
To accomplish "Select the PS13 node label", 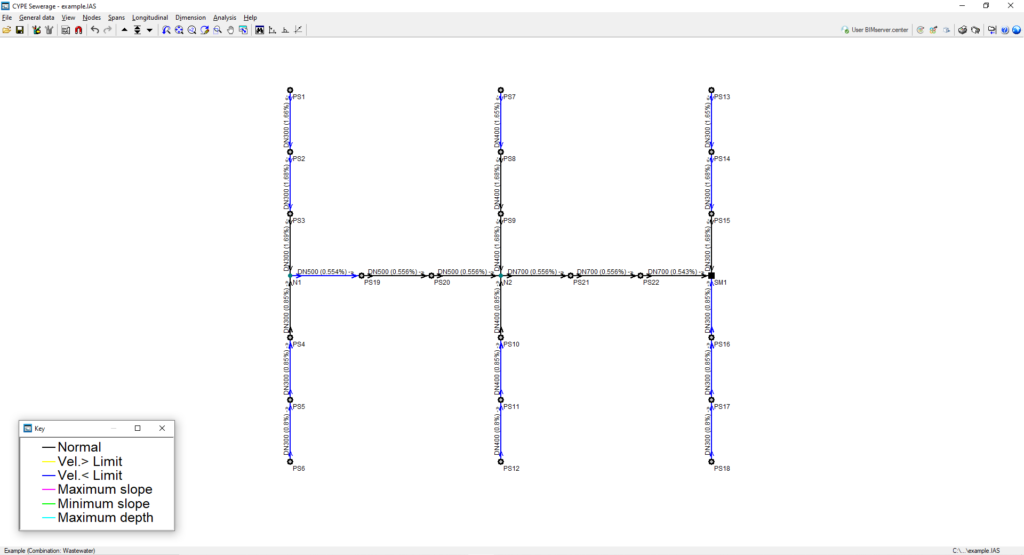I will 722,97.
